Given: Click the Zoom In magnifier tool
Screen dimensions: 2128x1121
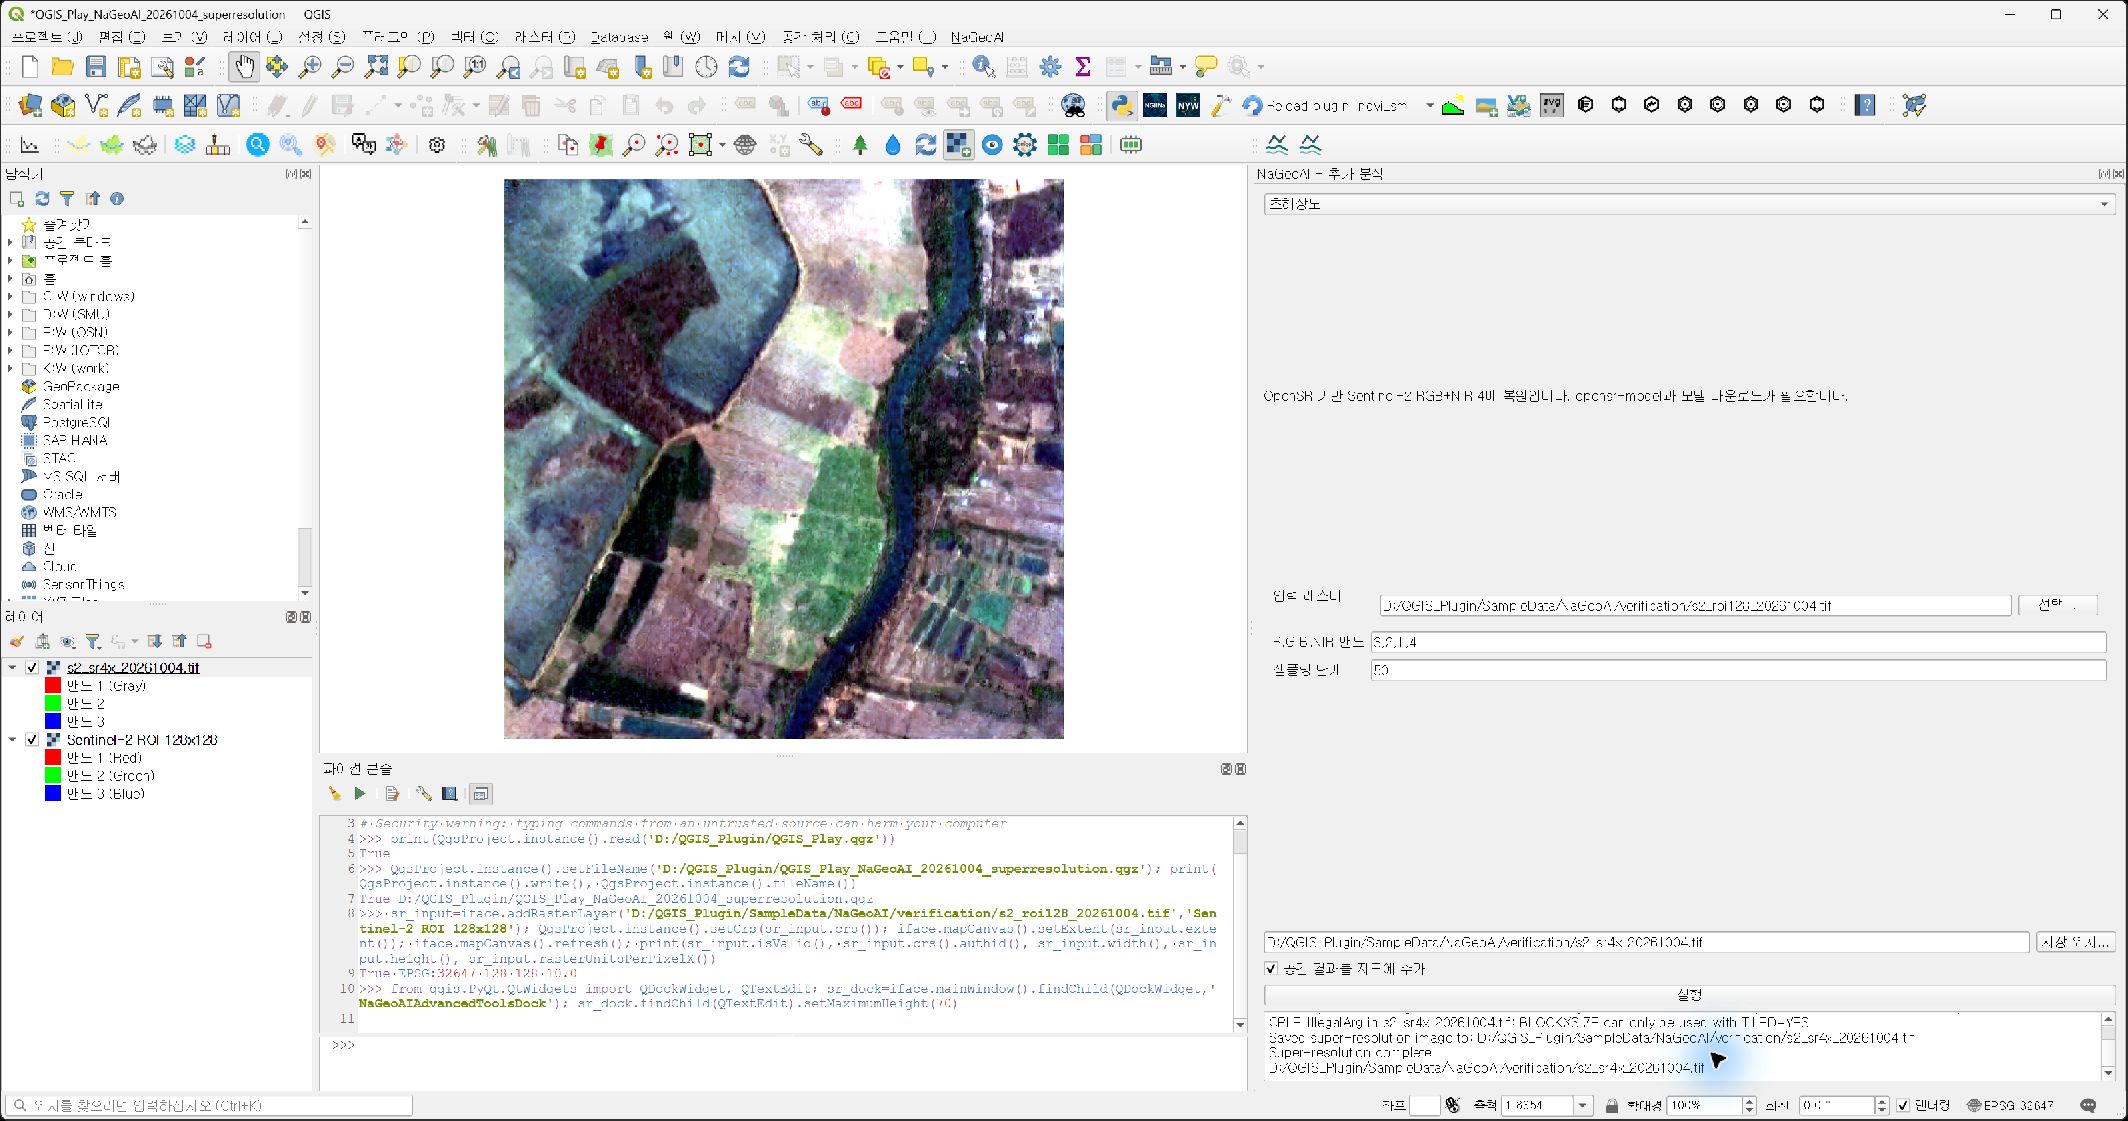Looking at the screenshot, I should [310, 67].
